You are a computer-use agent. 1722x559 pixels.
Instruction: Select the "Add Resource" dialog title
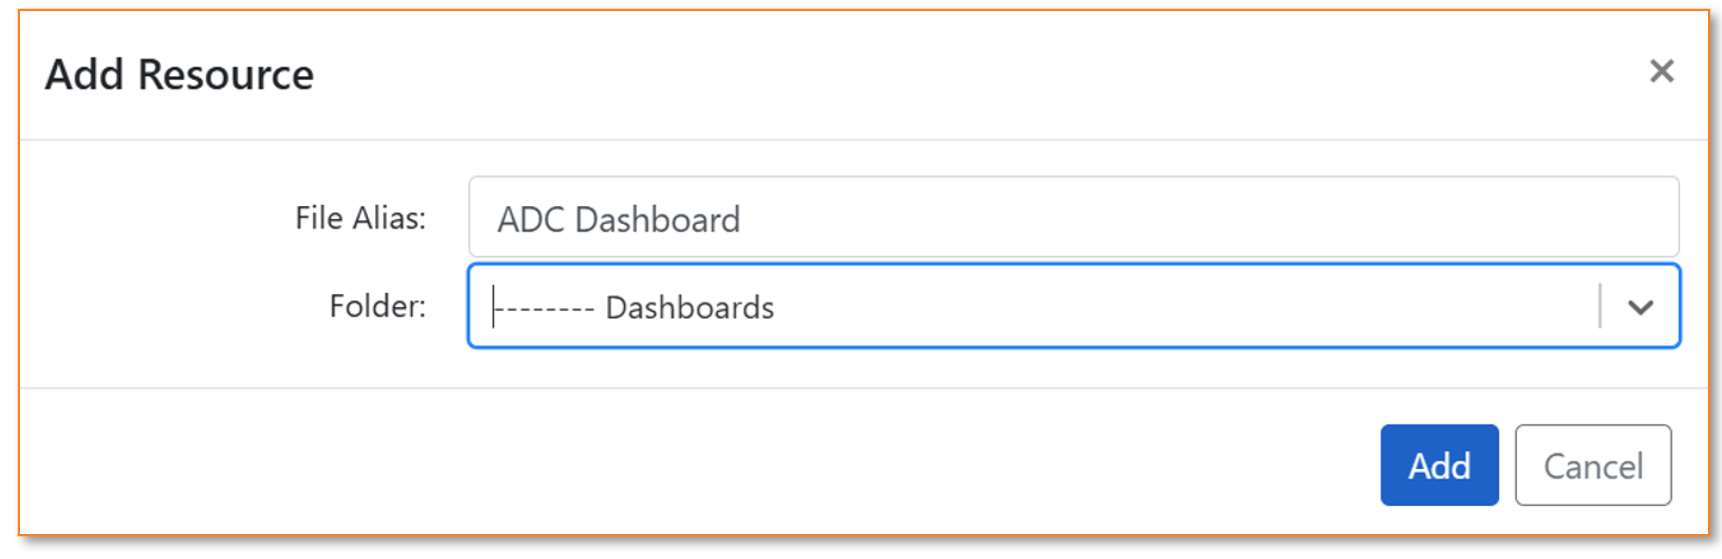[x=179, y=75]
